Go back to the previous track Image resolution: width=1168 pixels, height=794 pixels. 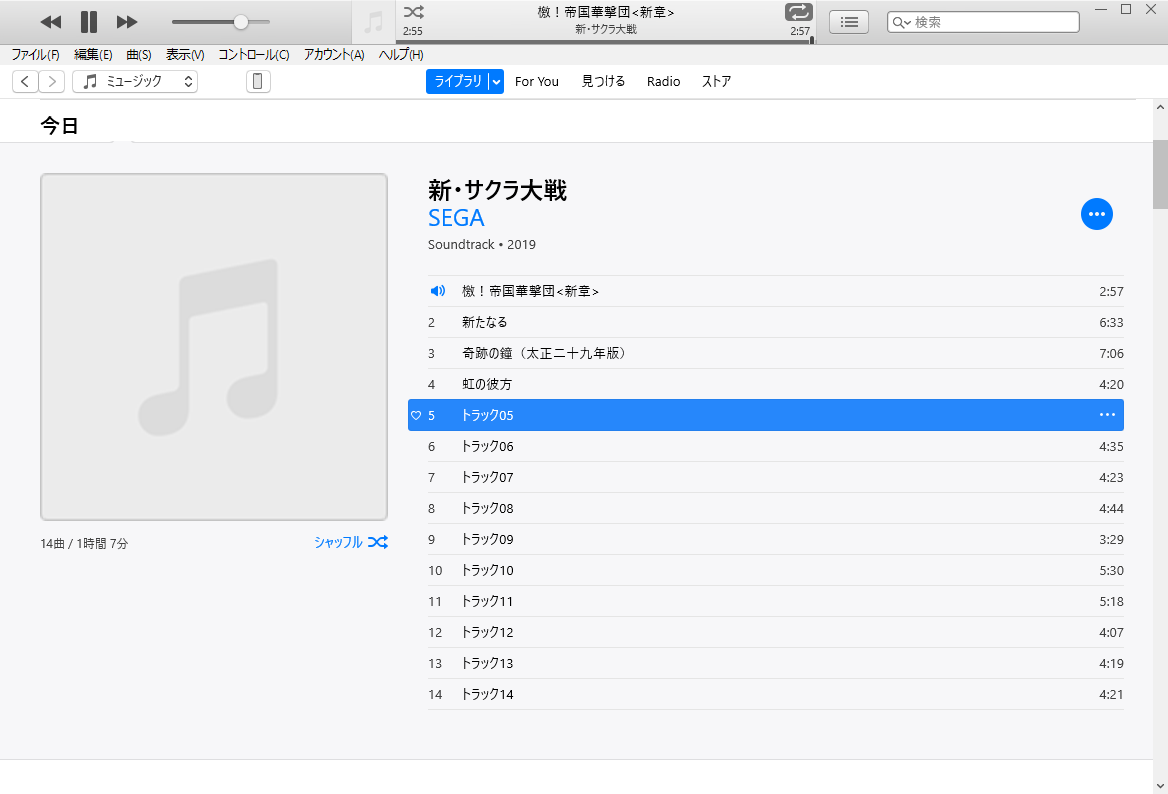click(x=51, y=22)
